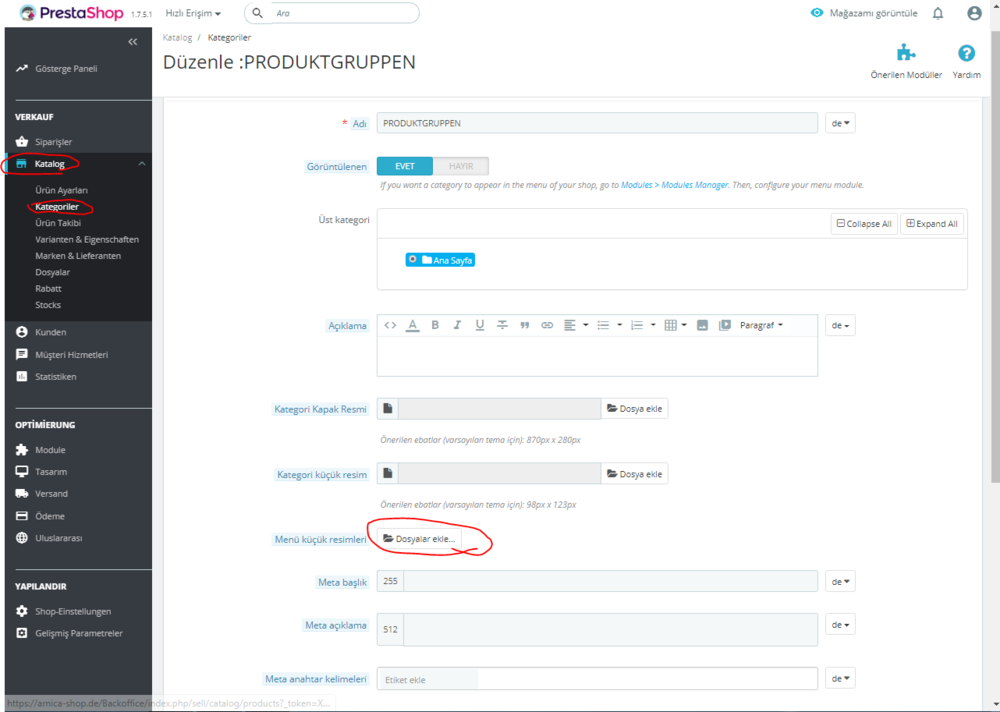
Task: Open Kategoriler submenu item
Action: click(x=57, y=207)
